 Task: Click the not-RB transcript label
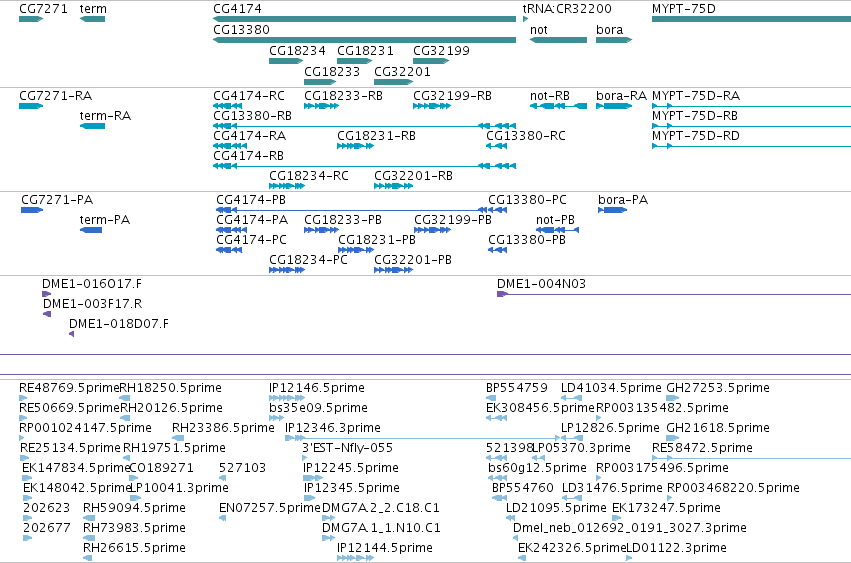550,96
